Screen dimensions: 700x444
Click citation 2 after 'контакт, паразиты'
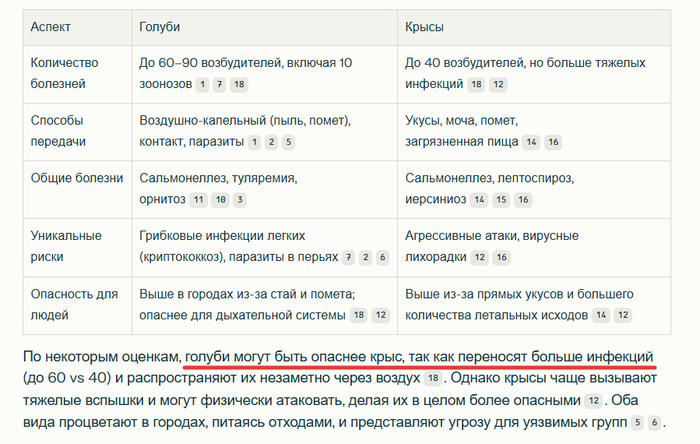271,142
